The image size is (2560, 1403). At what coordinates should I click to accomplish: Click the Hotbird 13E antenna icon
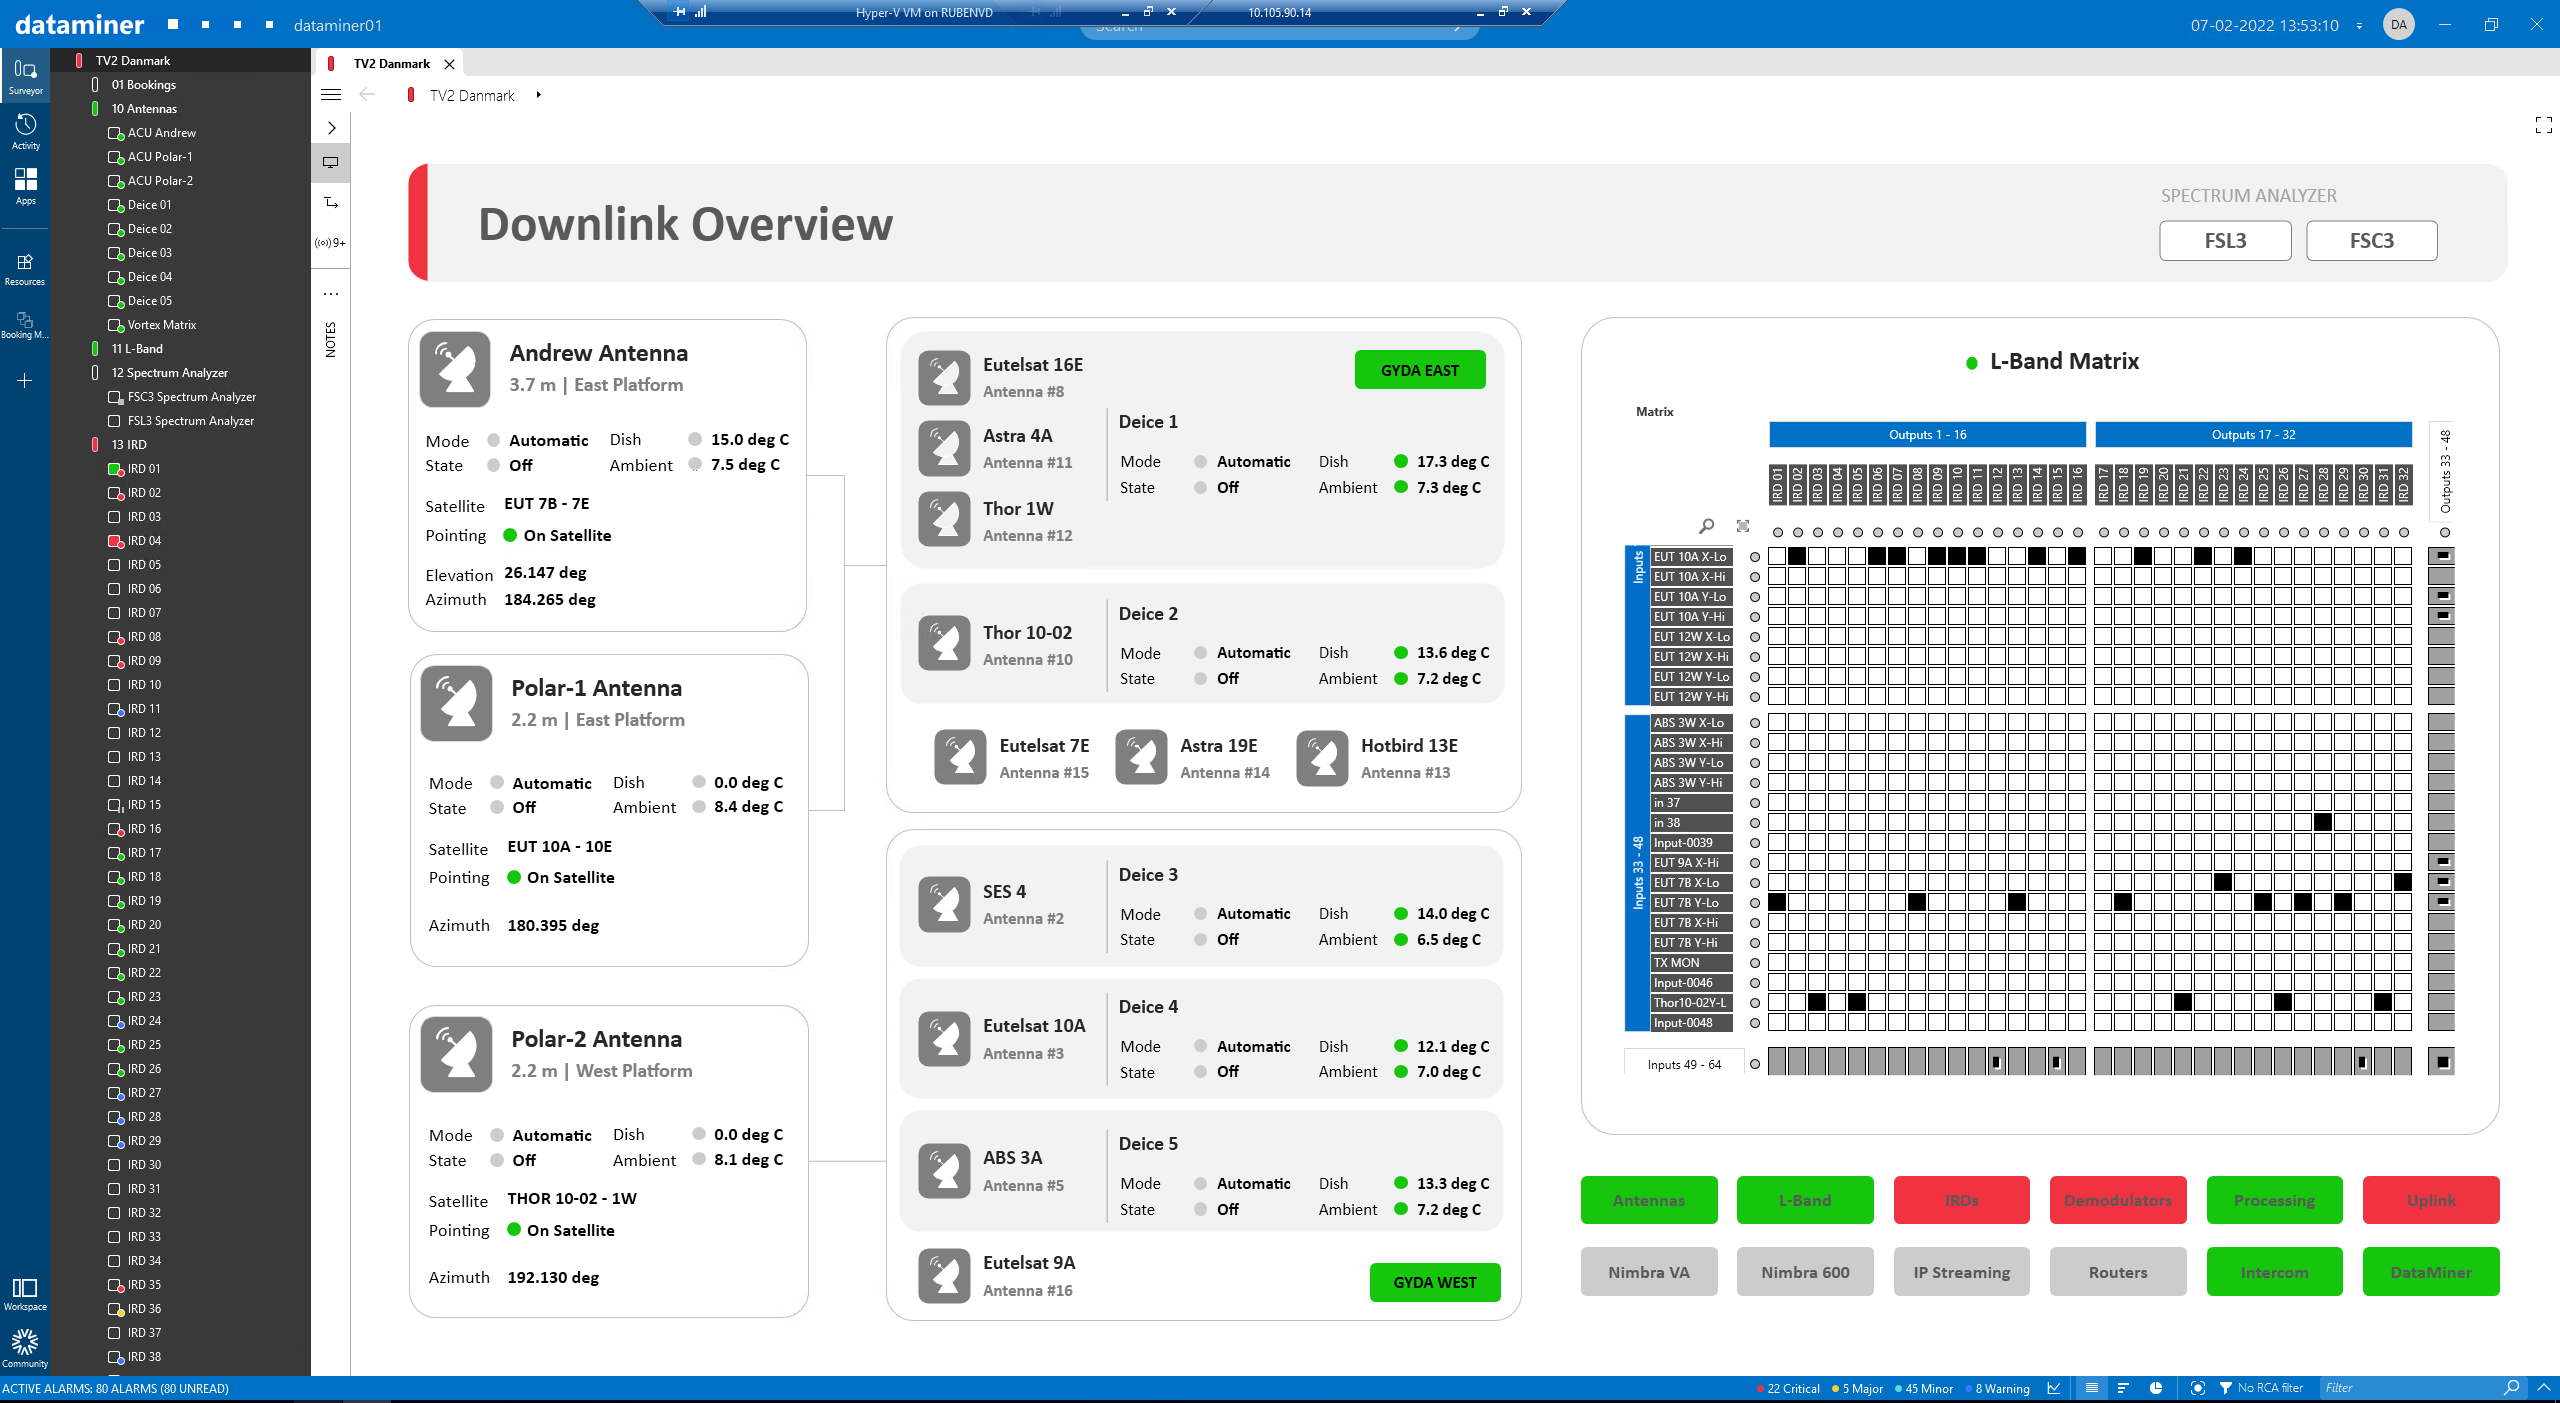pyautogui.click(x=1322, y=758)
